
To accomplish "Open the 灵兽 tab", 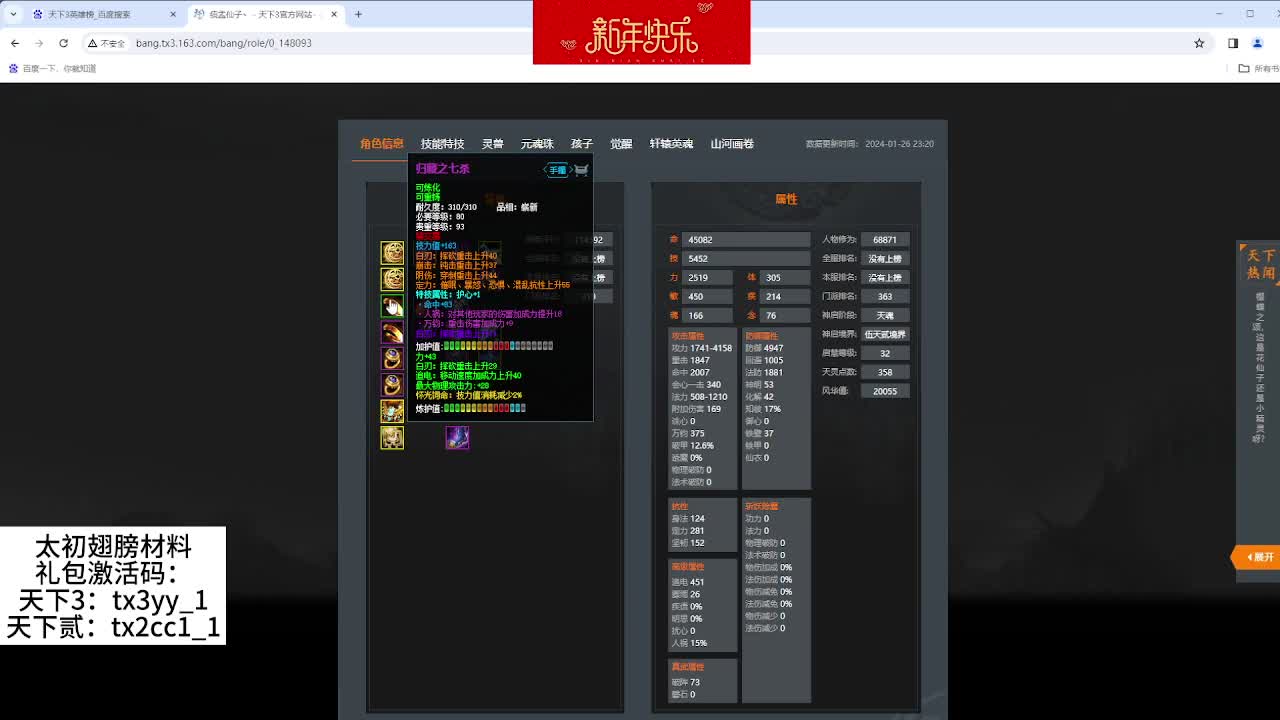I will [492, 144].
